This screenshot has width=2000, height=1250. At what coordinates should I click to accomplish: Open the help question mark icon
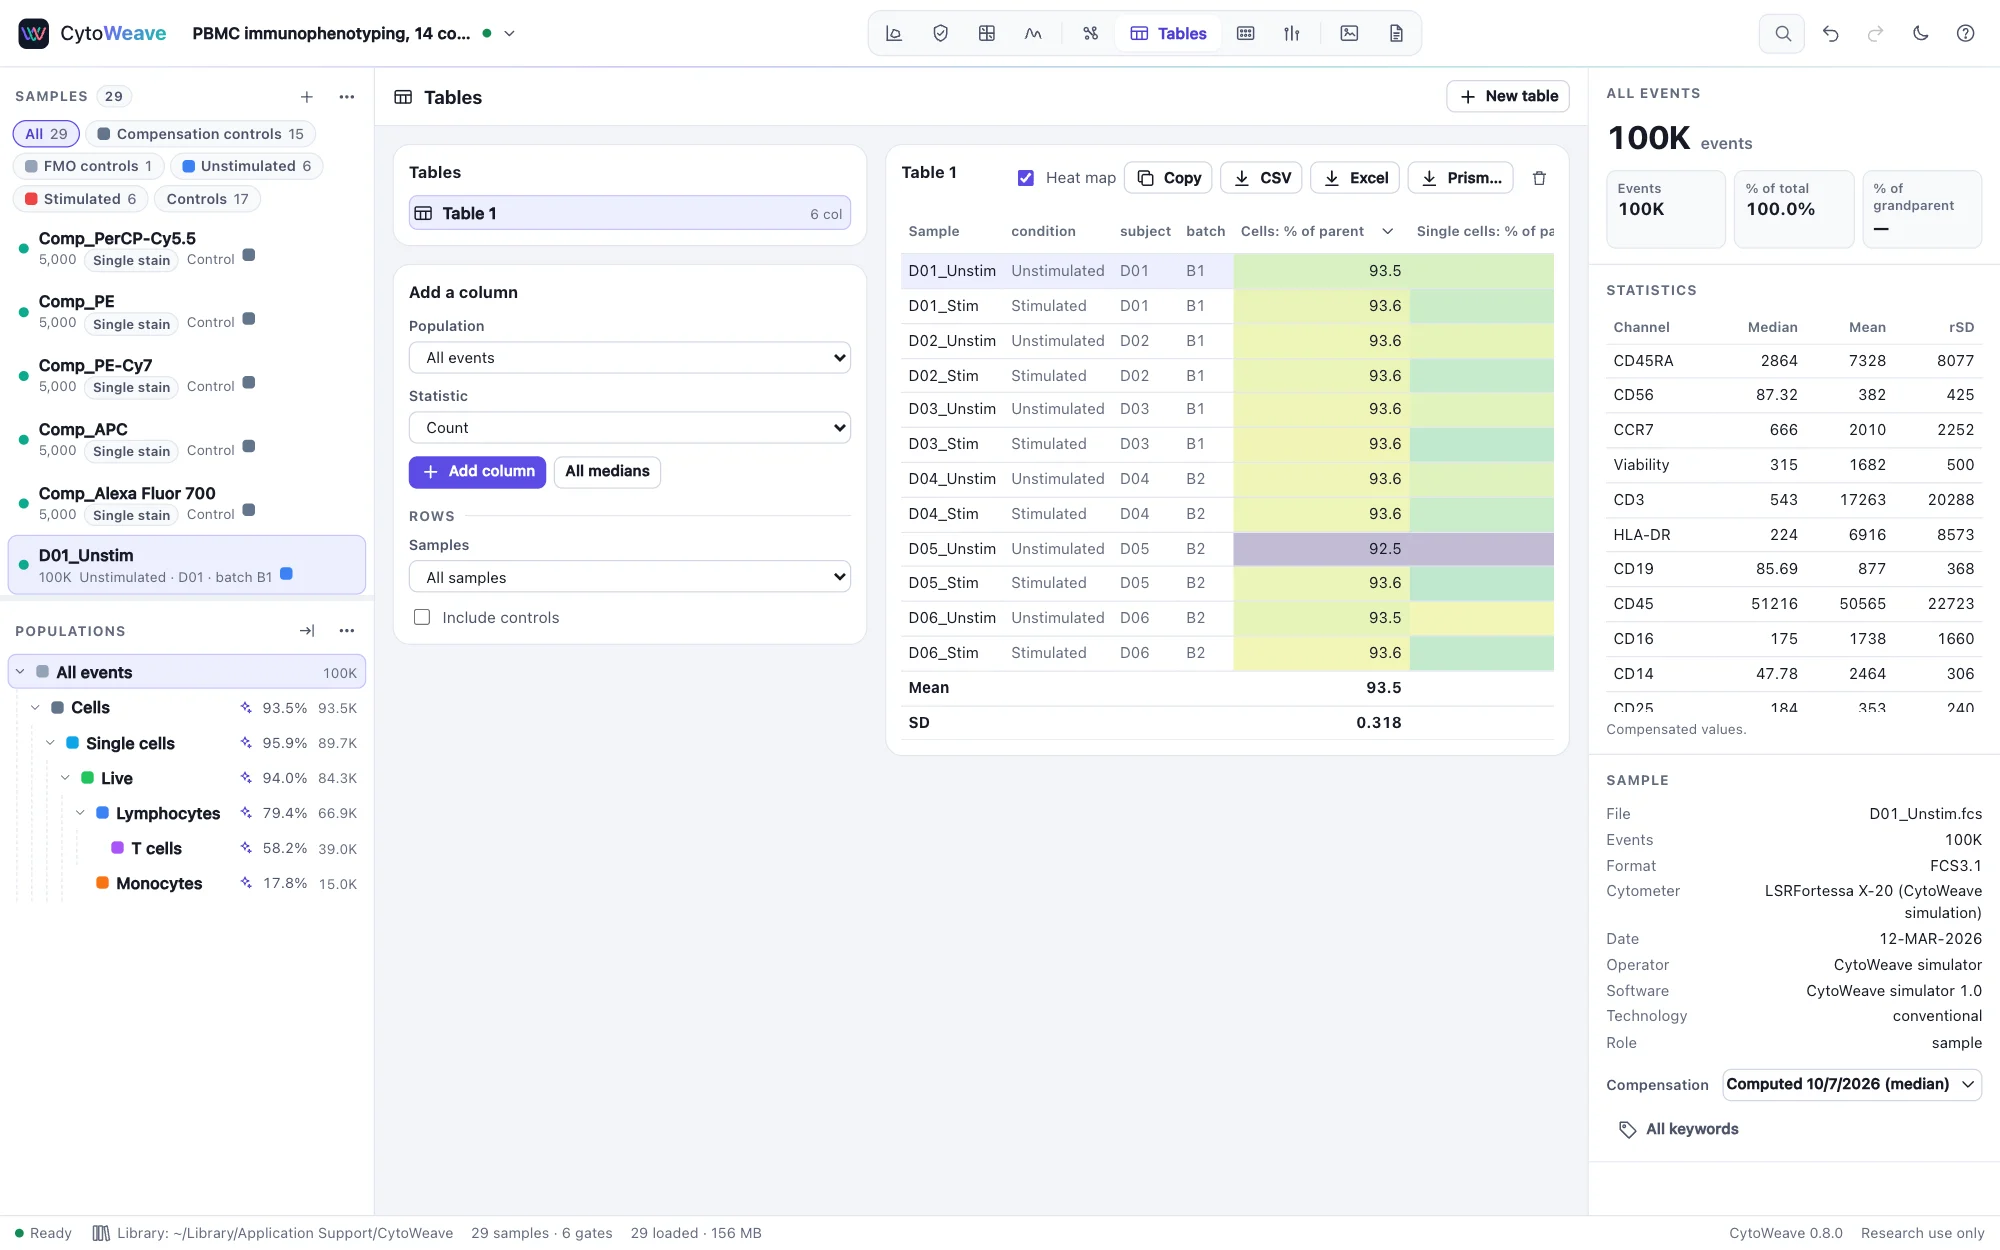pos(1965,33)
